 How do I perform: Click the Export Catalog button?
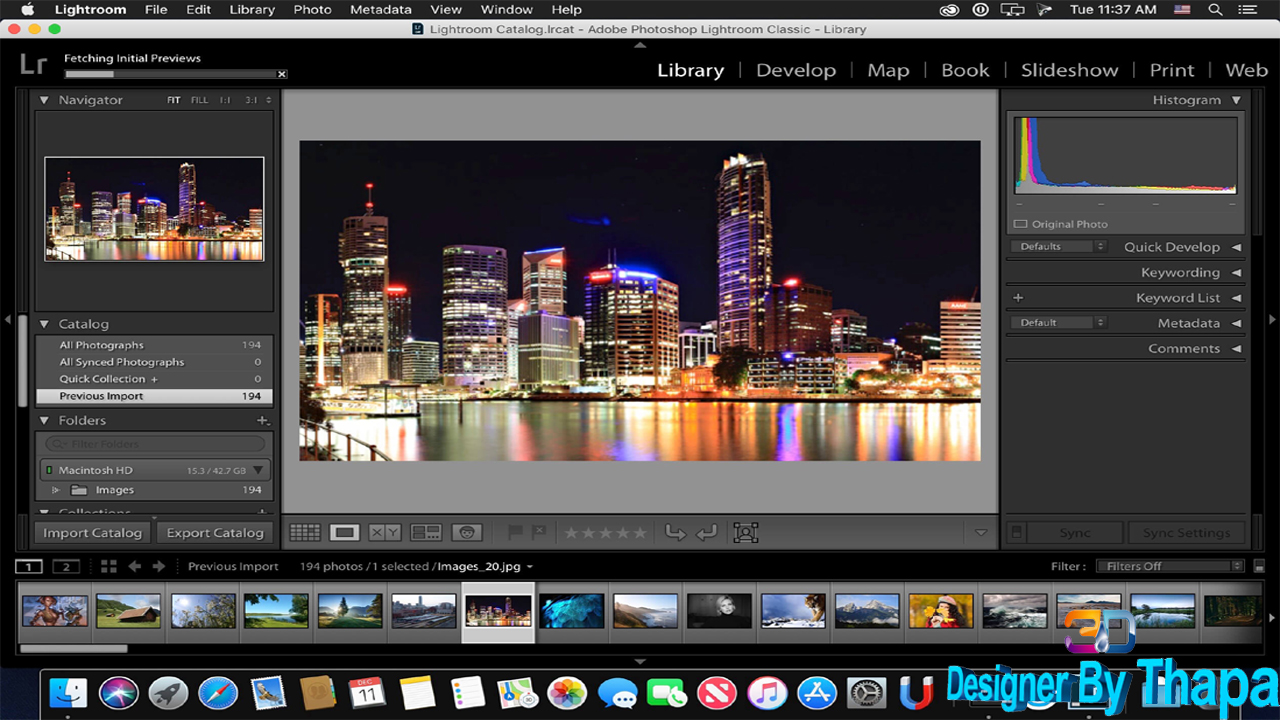pyautogui.click(x=215, y=533)
